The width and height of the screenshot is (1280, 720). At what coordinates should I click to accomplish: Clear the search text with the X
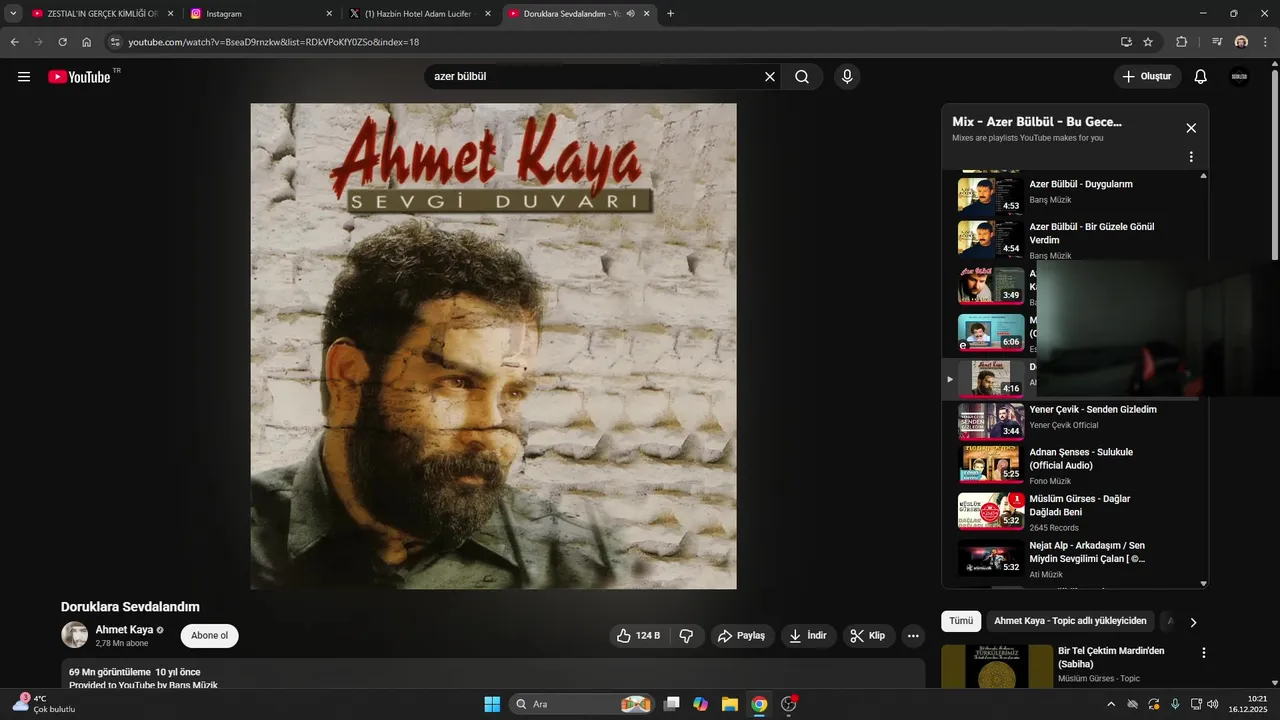pos(770,77)
